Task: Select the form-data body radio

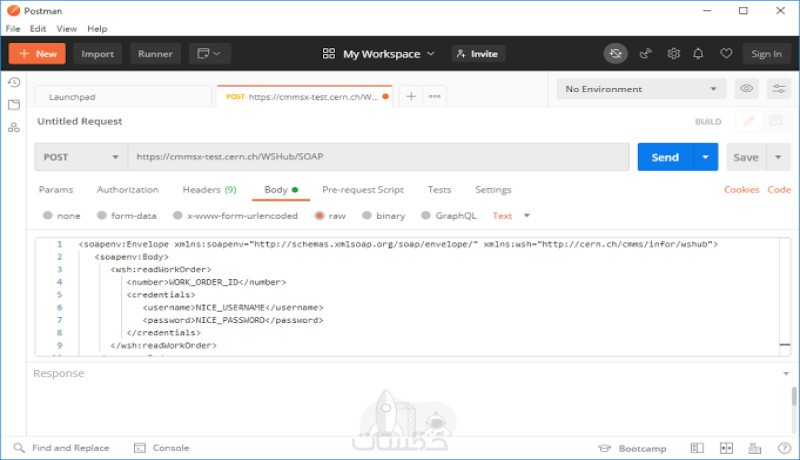Action: (x=102, y=215)
